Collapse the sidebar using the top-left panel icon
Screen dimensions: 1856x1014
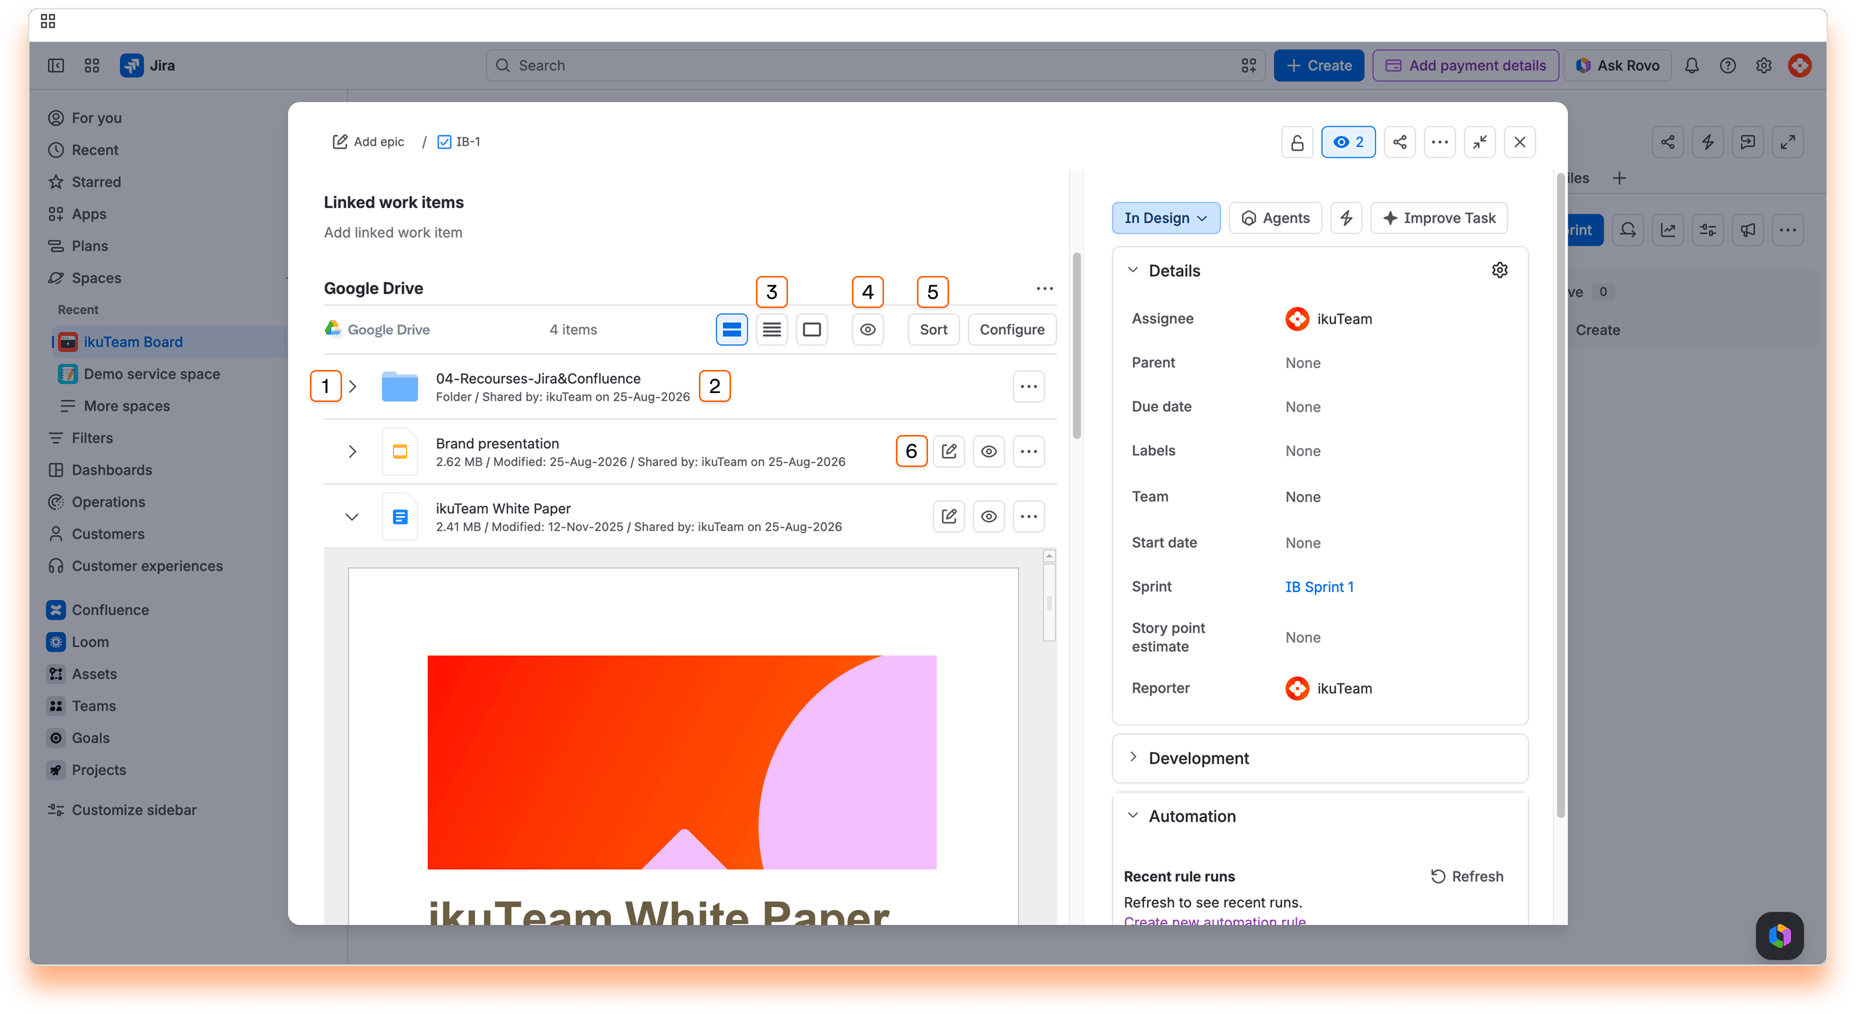click(x=56, y=65)
